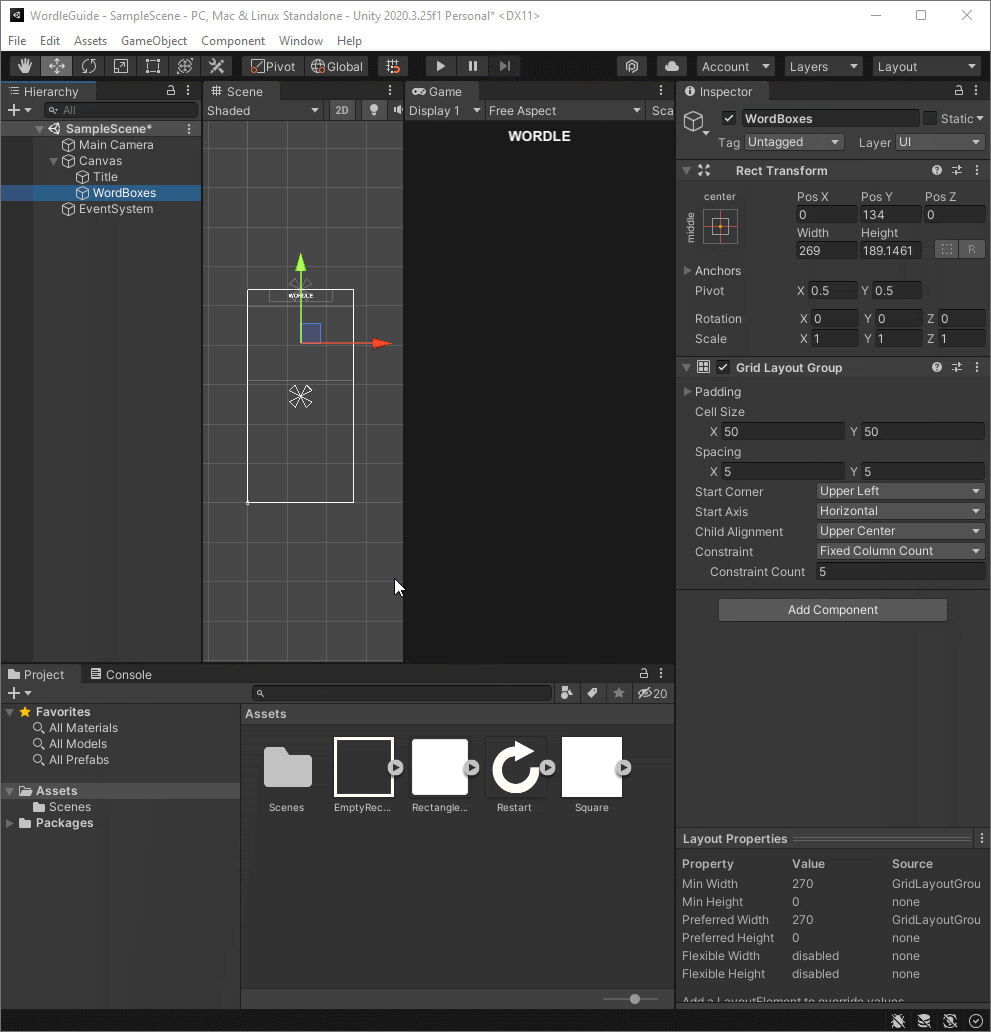
Task: Open the Start Corner dropdown
Action: (898, 491)
